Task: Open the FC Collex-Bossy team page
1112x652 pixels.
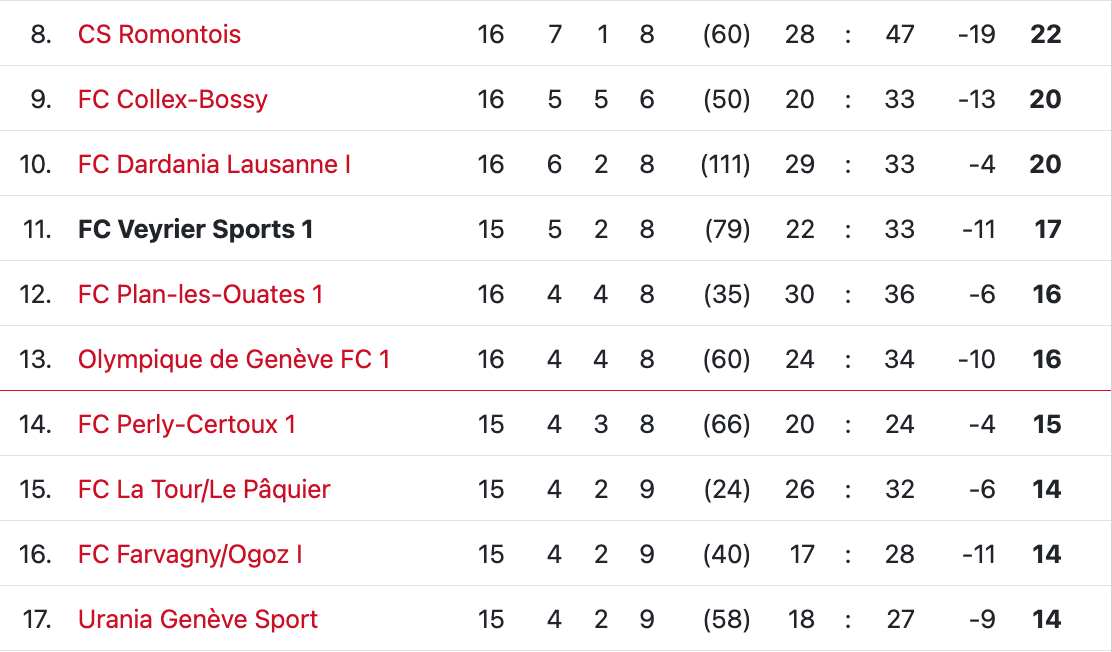Action: click(x=173, y=99)
